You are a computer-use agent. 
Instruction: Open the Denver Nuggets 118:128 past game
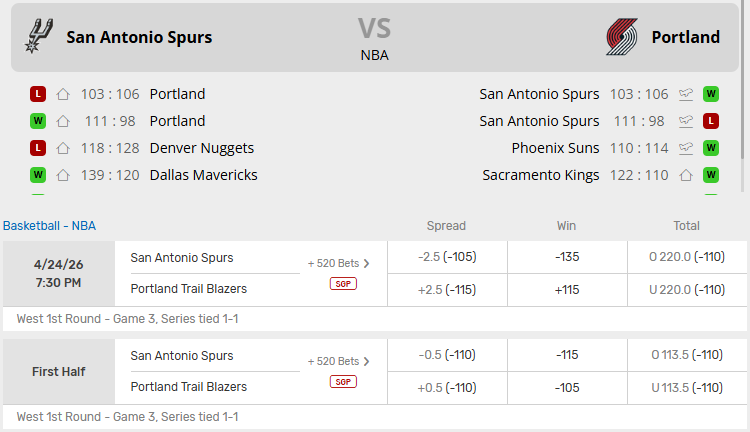point(201,148)
